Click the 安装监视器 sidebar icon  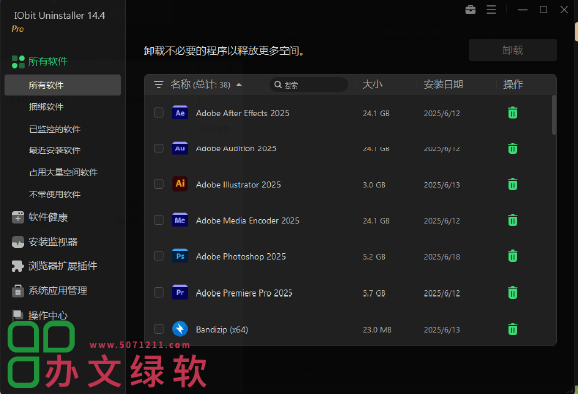(18, 242)
